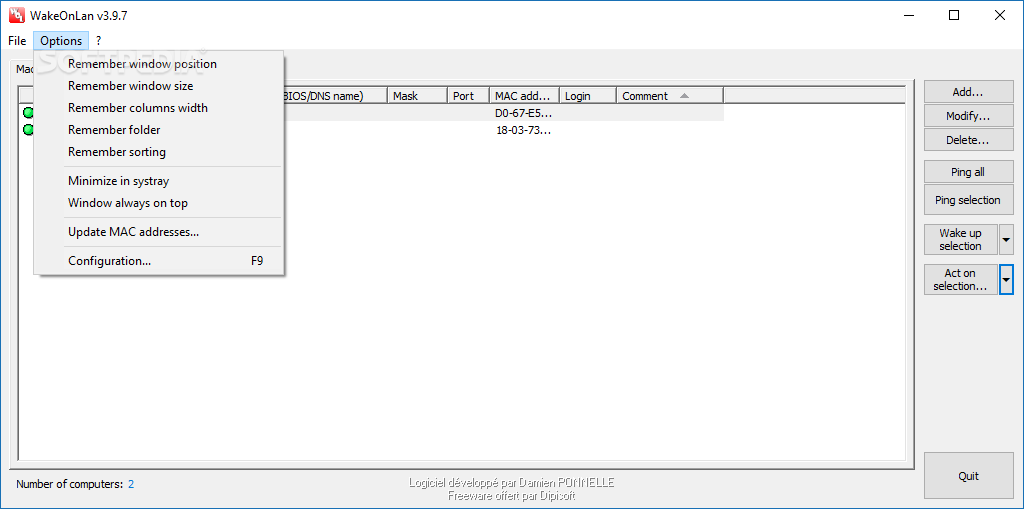Sort by the MAC add... column header

[x=524, y=96]
